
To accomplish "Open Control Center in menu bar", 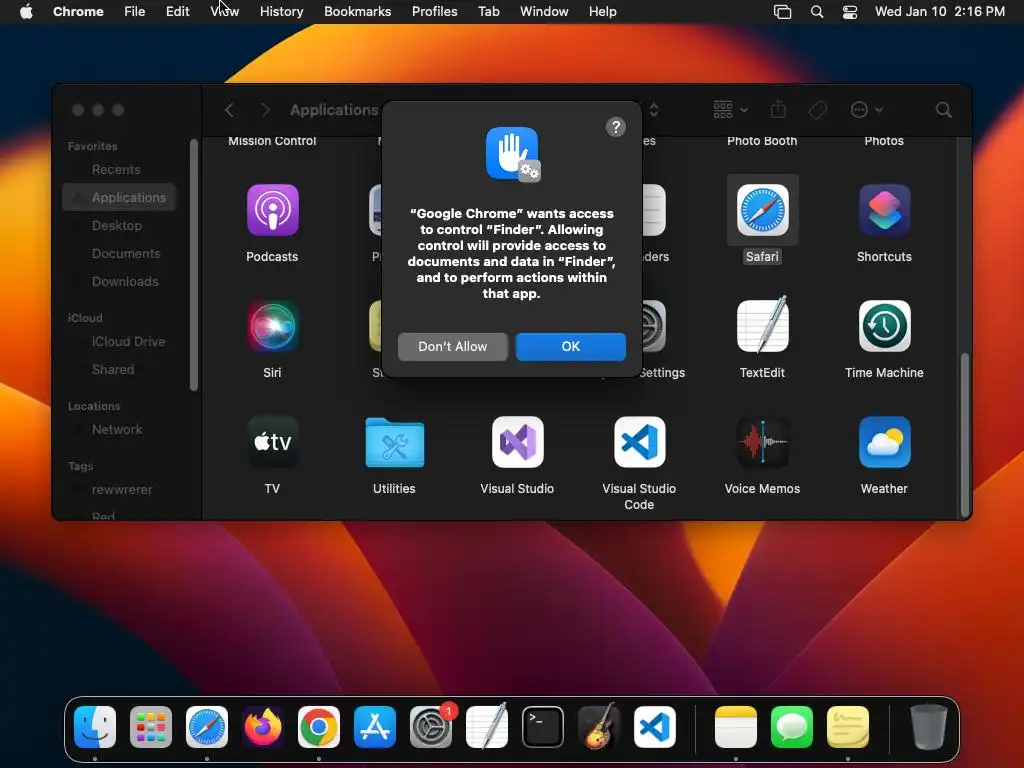I will pyautogui.click(x=850, y=12).
